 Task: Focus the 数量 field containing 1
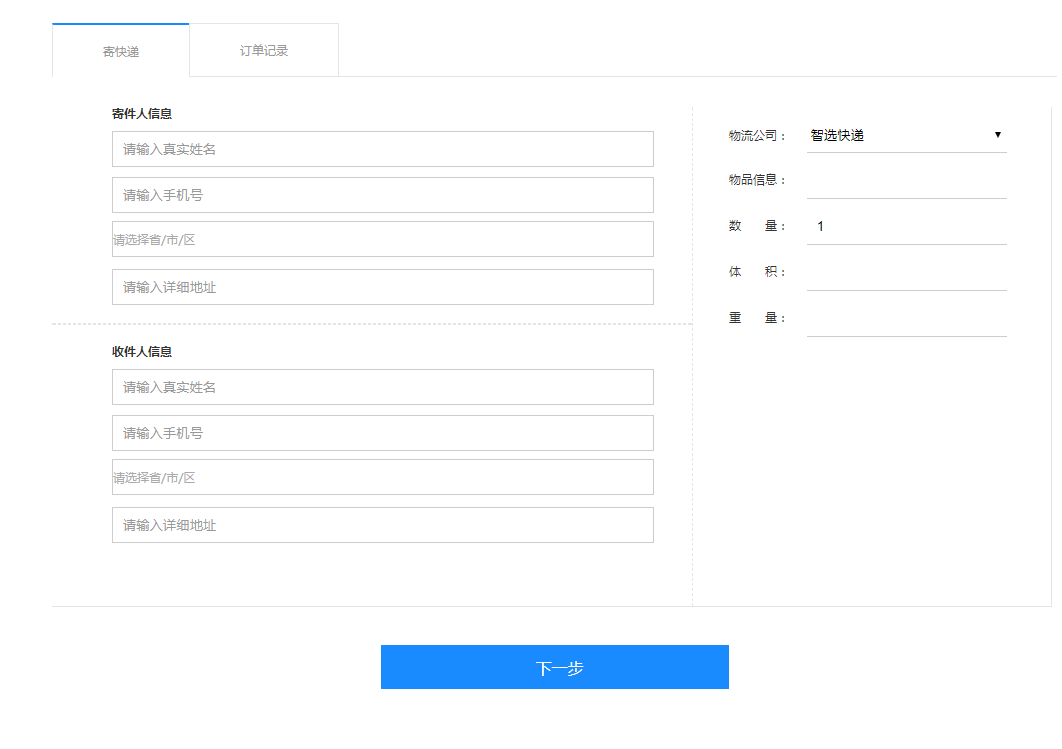click(x=906, y=227)
